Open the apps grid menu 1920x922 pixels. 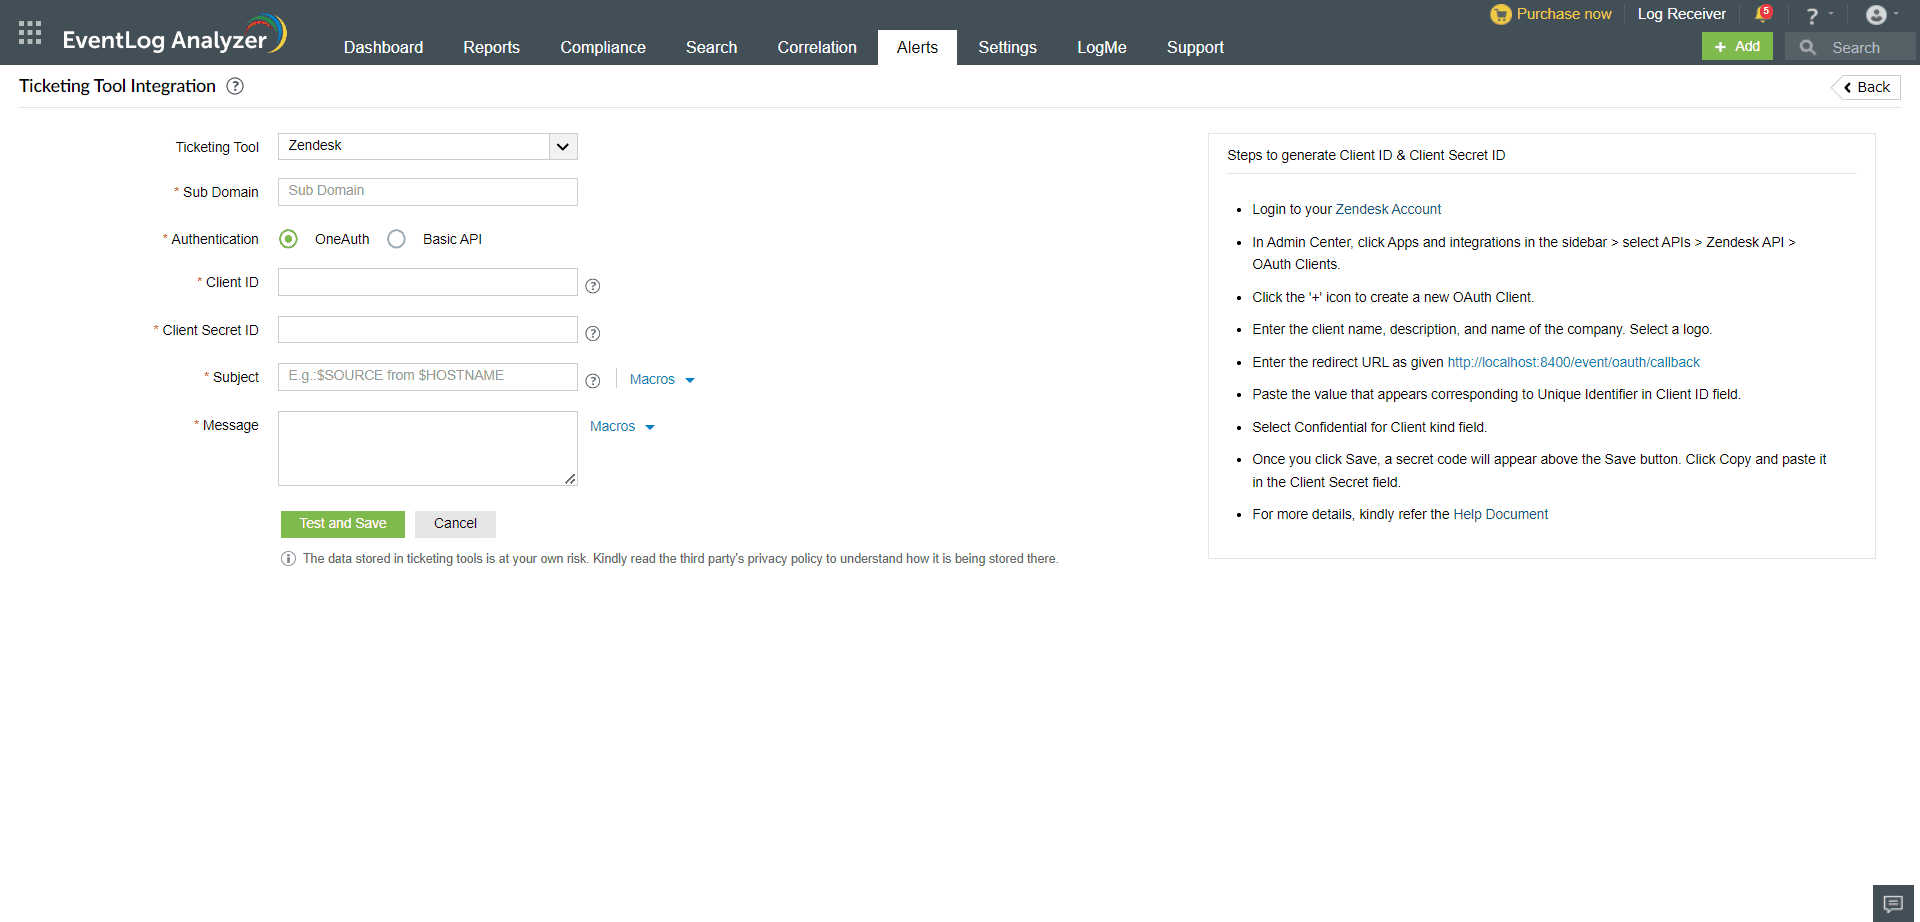coord(29,32)
